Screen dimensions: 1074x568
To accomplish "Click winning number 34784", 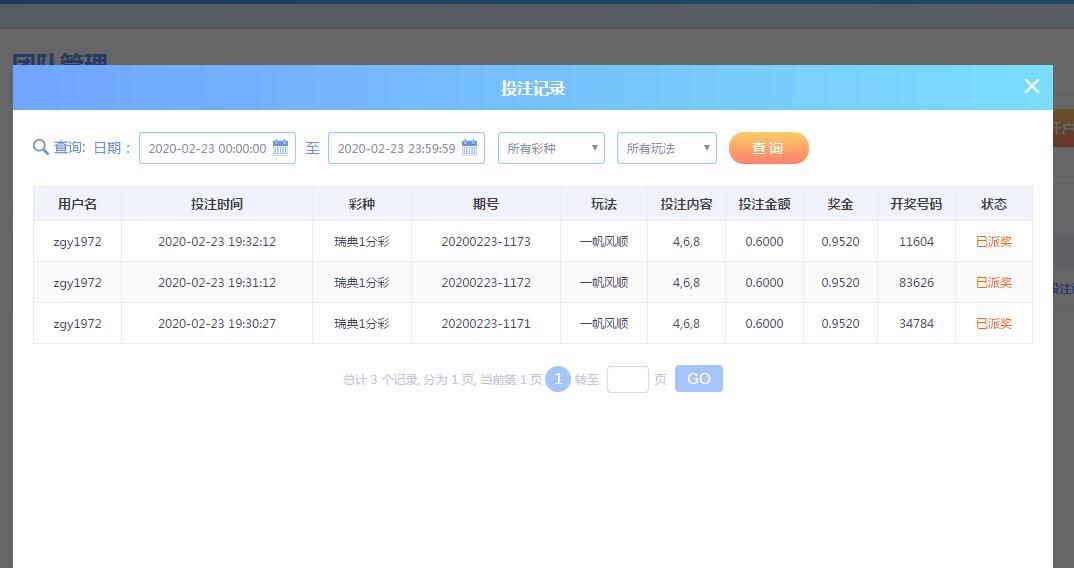I will pyautogui.click(x=916, y=323).
